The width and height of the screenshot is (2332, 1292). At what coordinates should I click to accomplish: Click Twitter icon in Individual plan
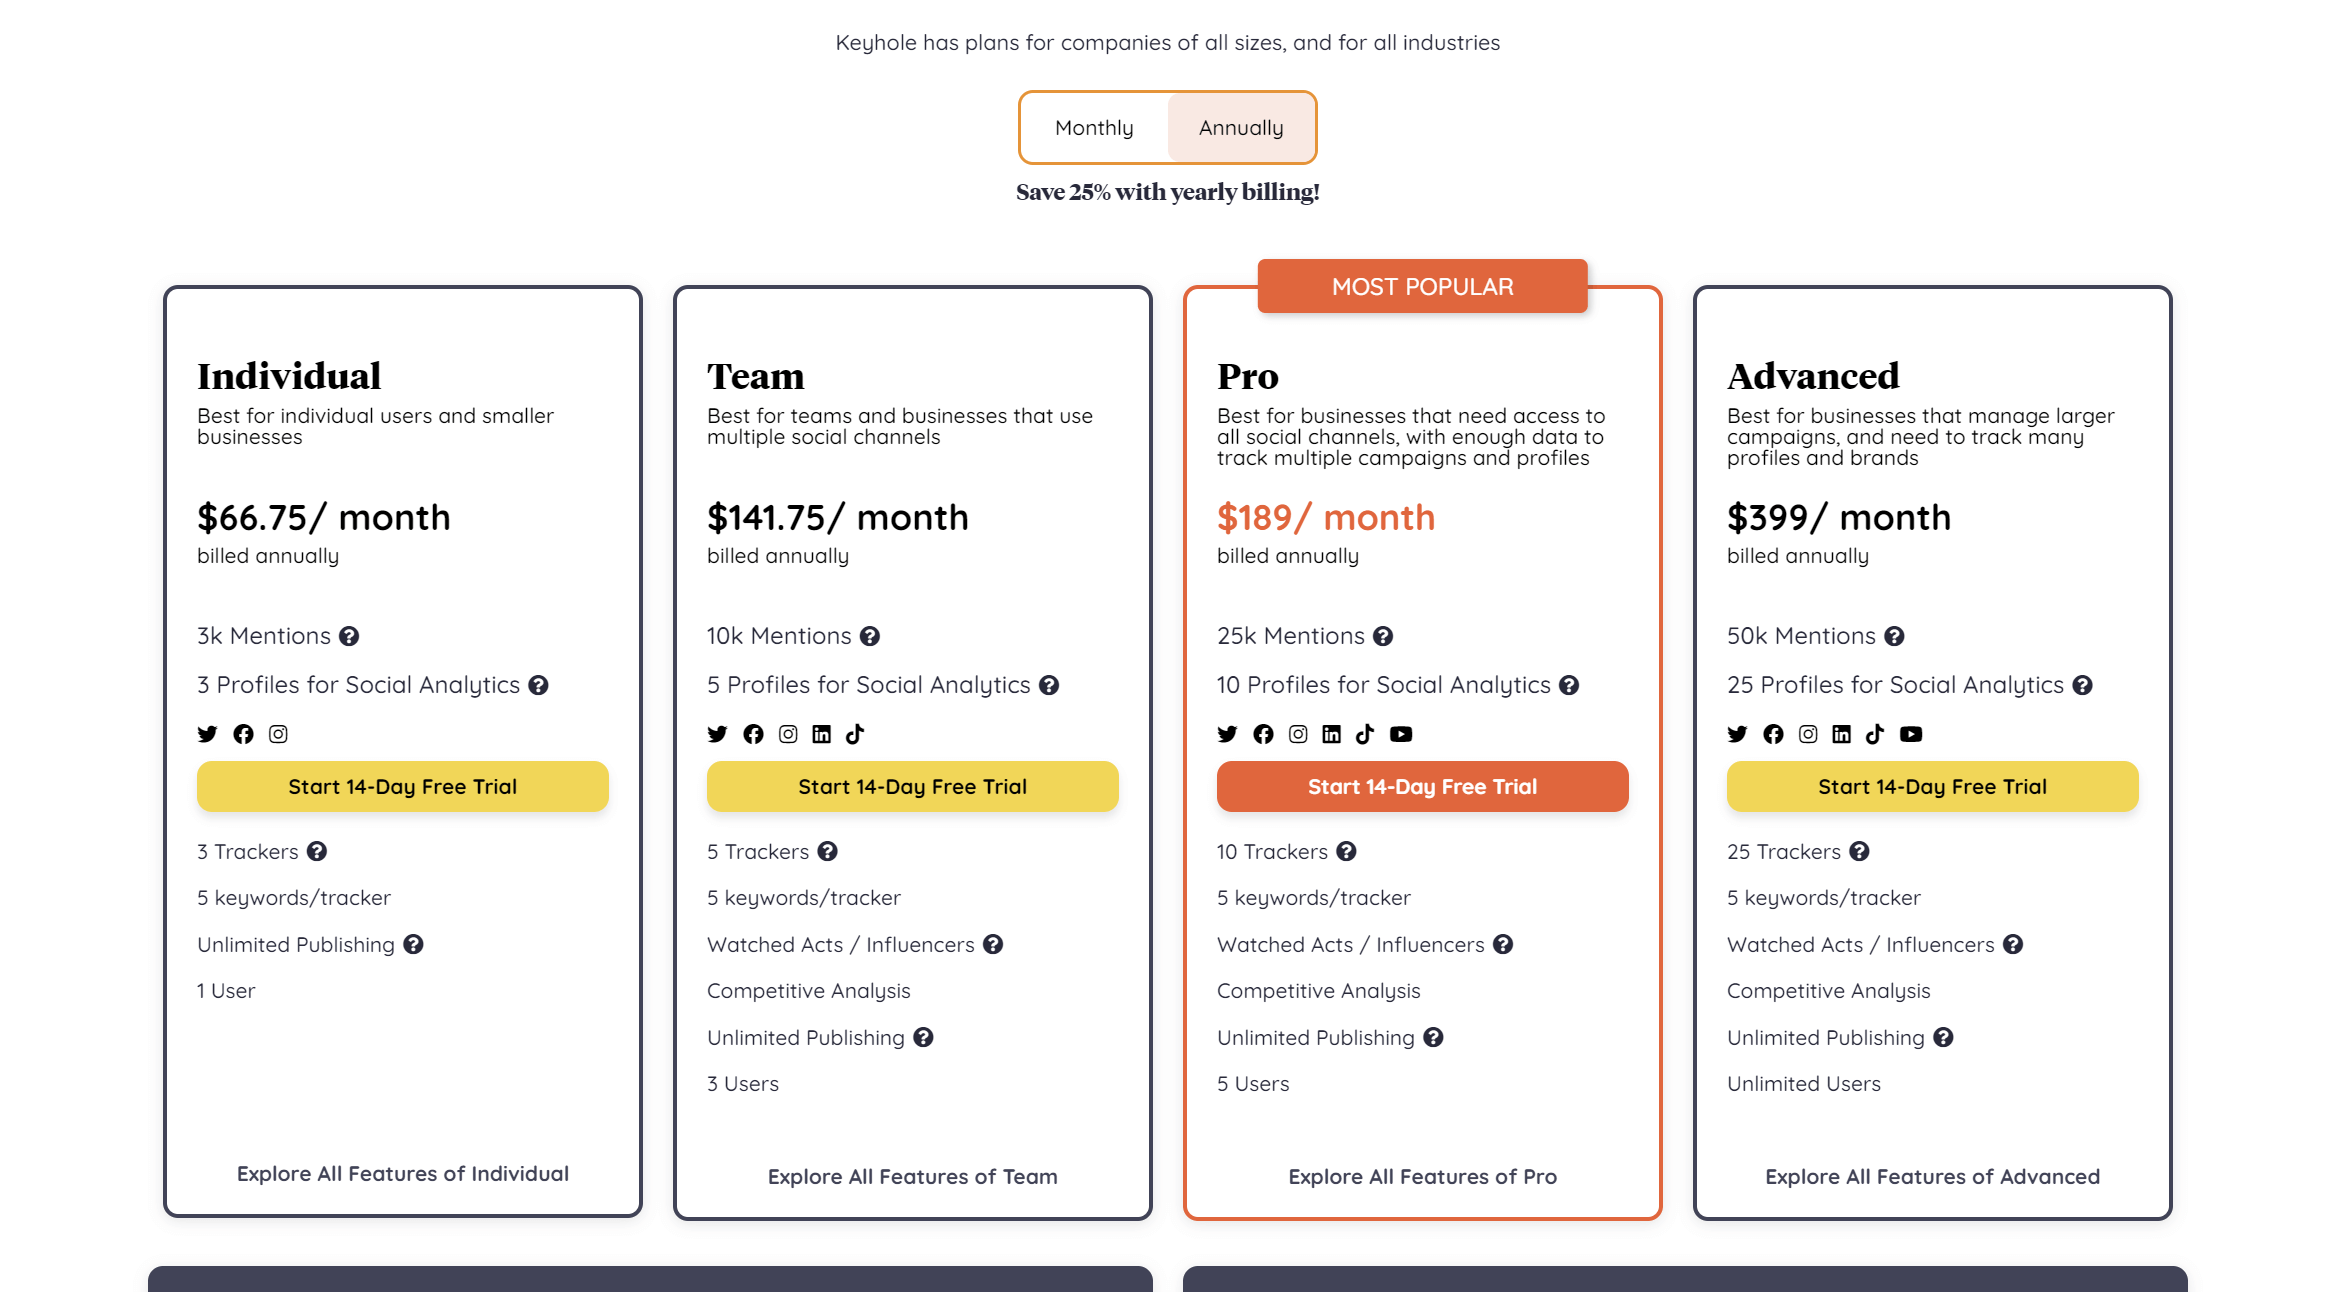(x=207, y=734)
